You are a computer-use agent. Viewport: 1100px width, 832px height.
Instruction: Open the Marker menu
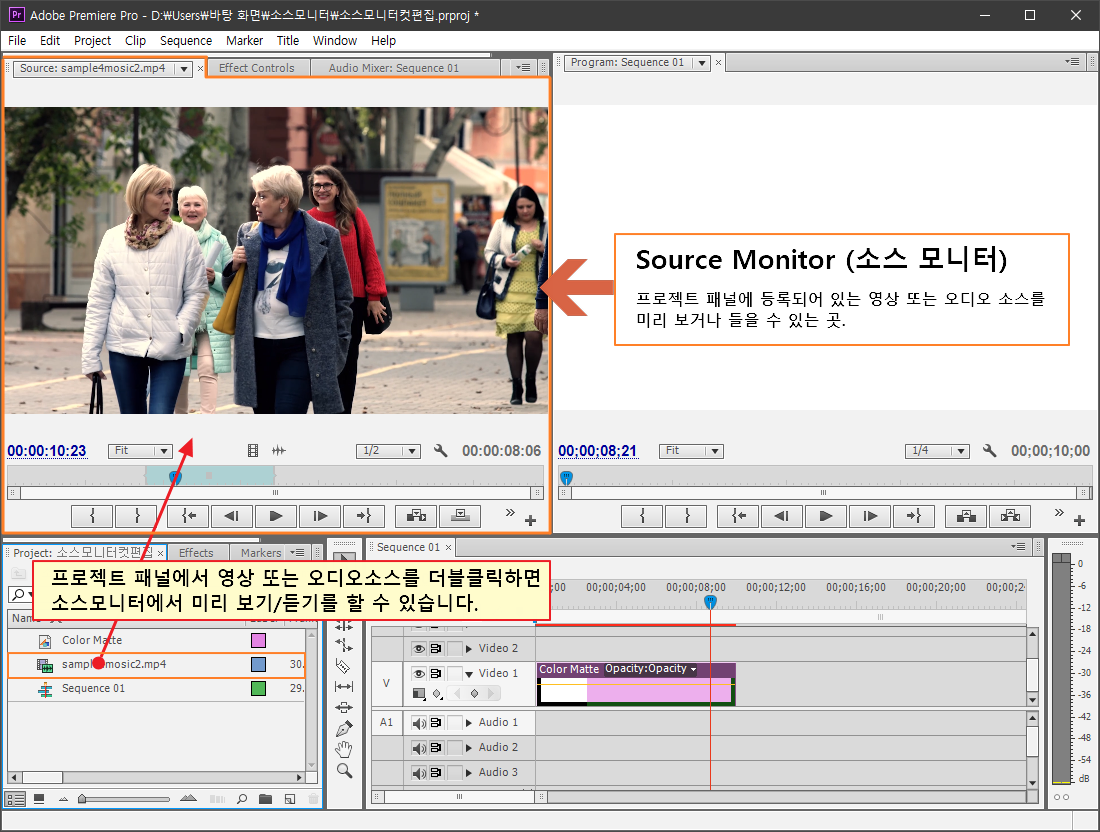244,41
